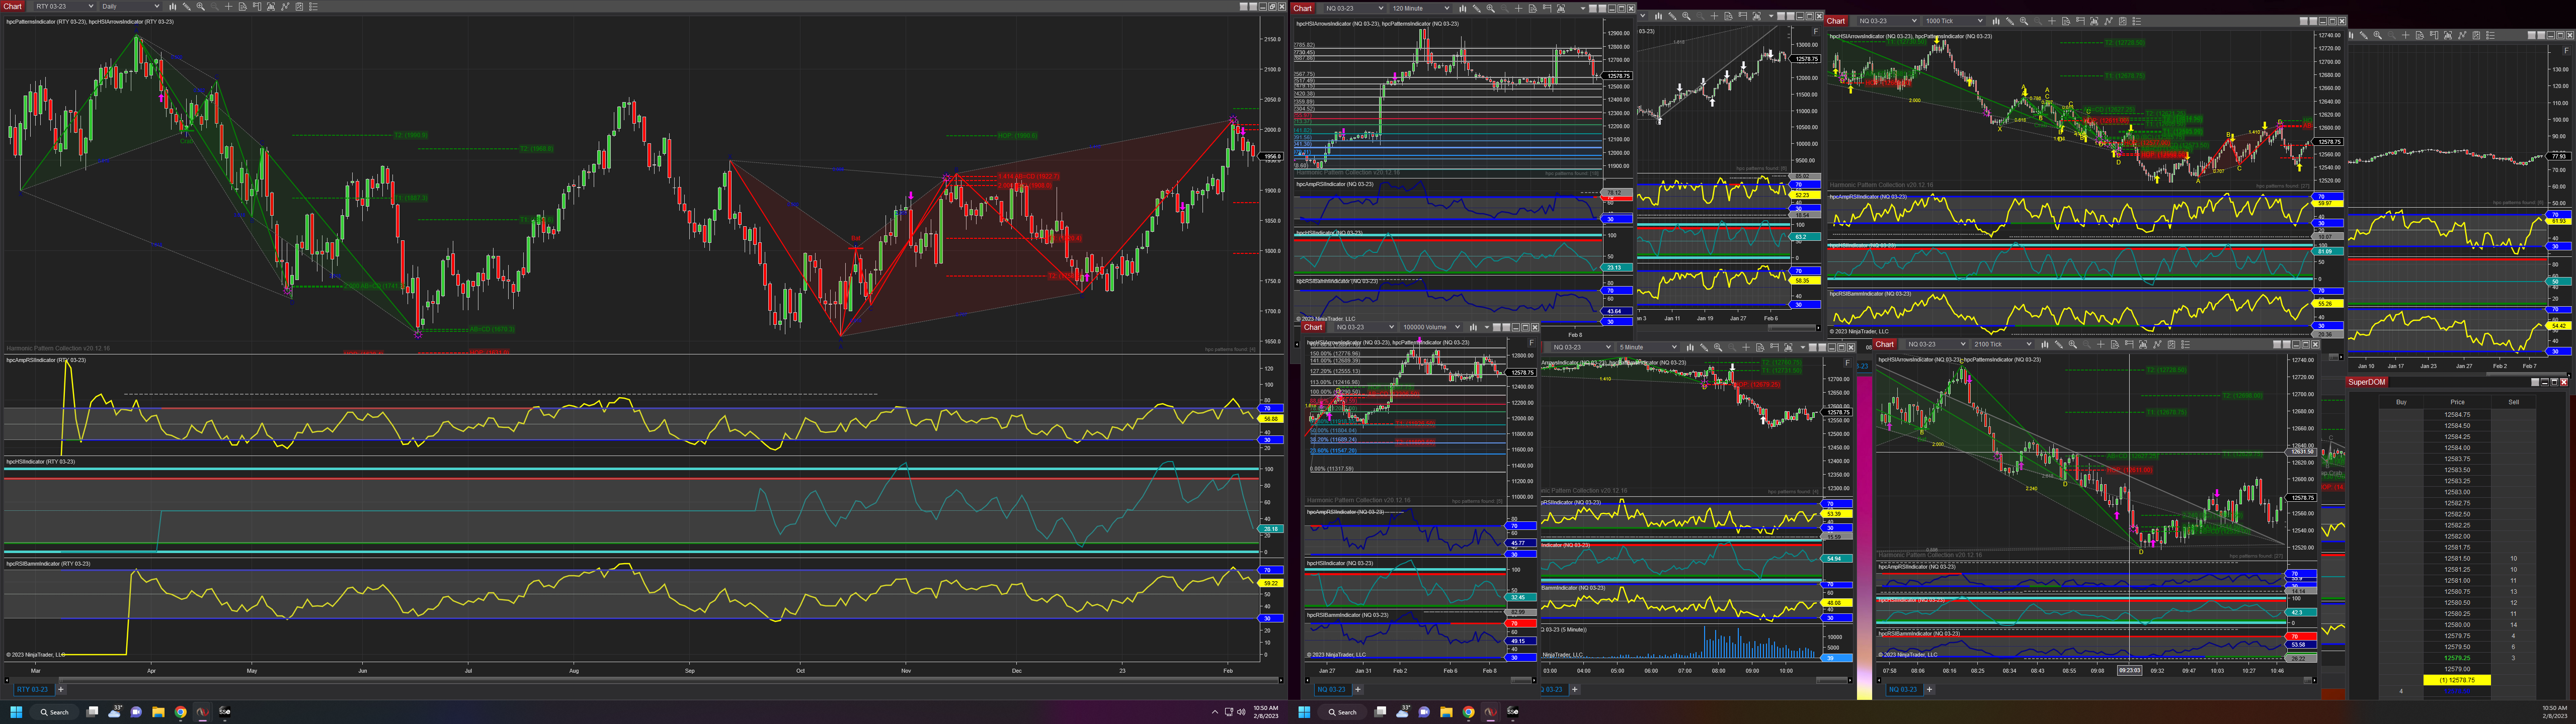Open Data Box icon in RTY chart toolbar
2576x724 pixels.
(x=243, y=6)
